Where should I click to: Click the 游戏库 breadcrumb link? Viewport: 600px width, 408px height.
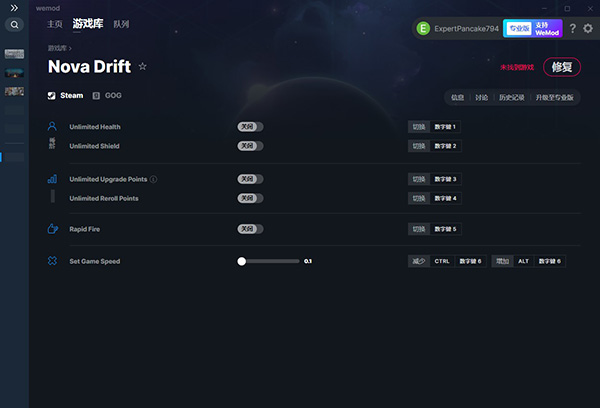tap(57, 48)
